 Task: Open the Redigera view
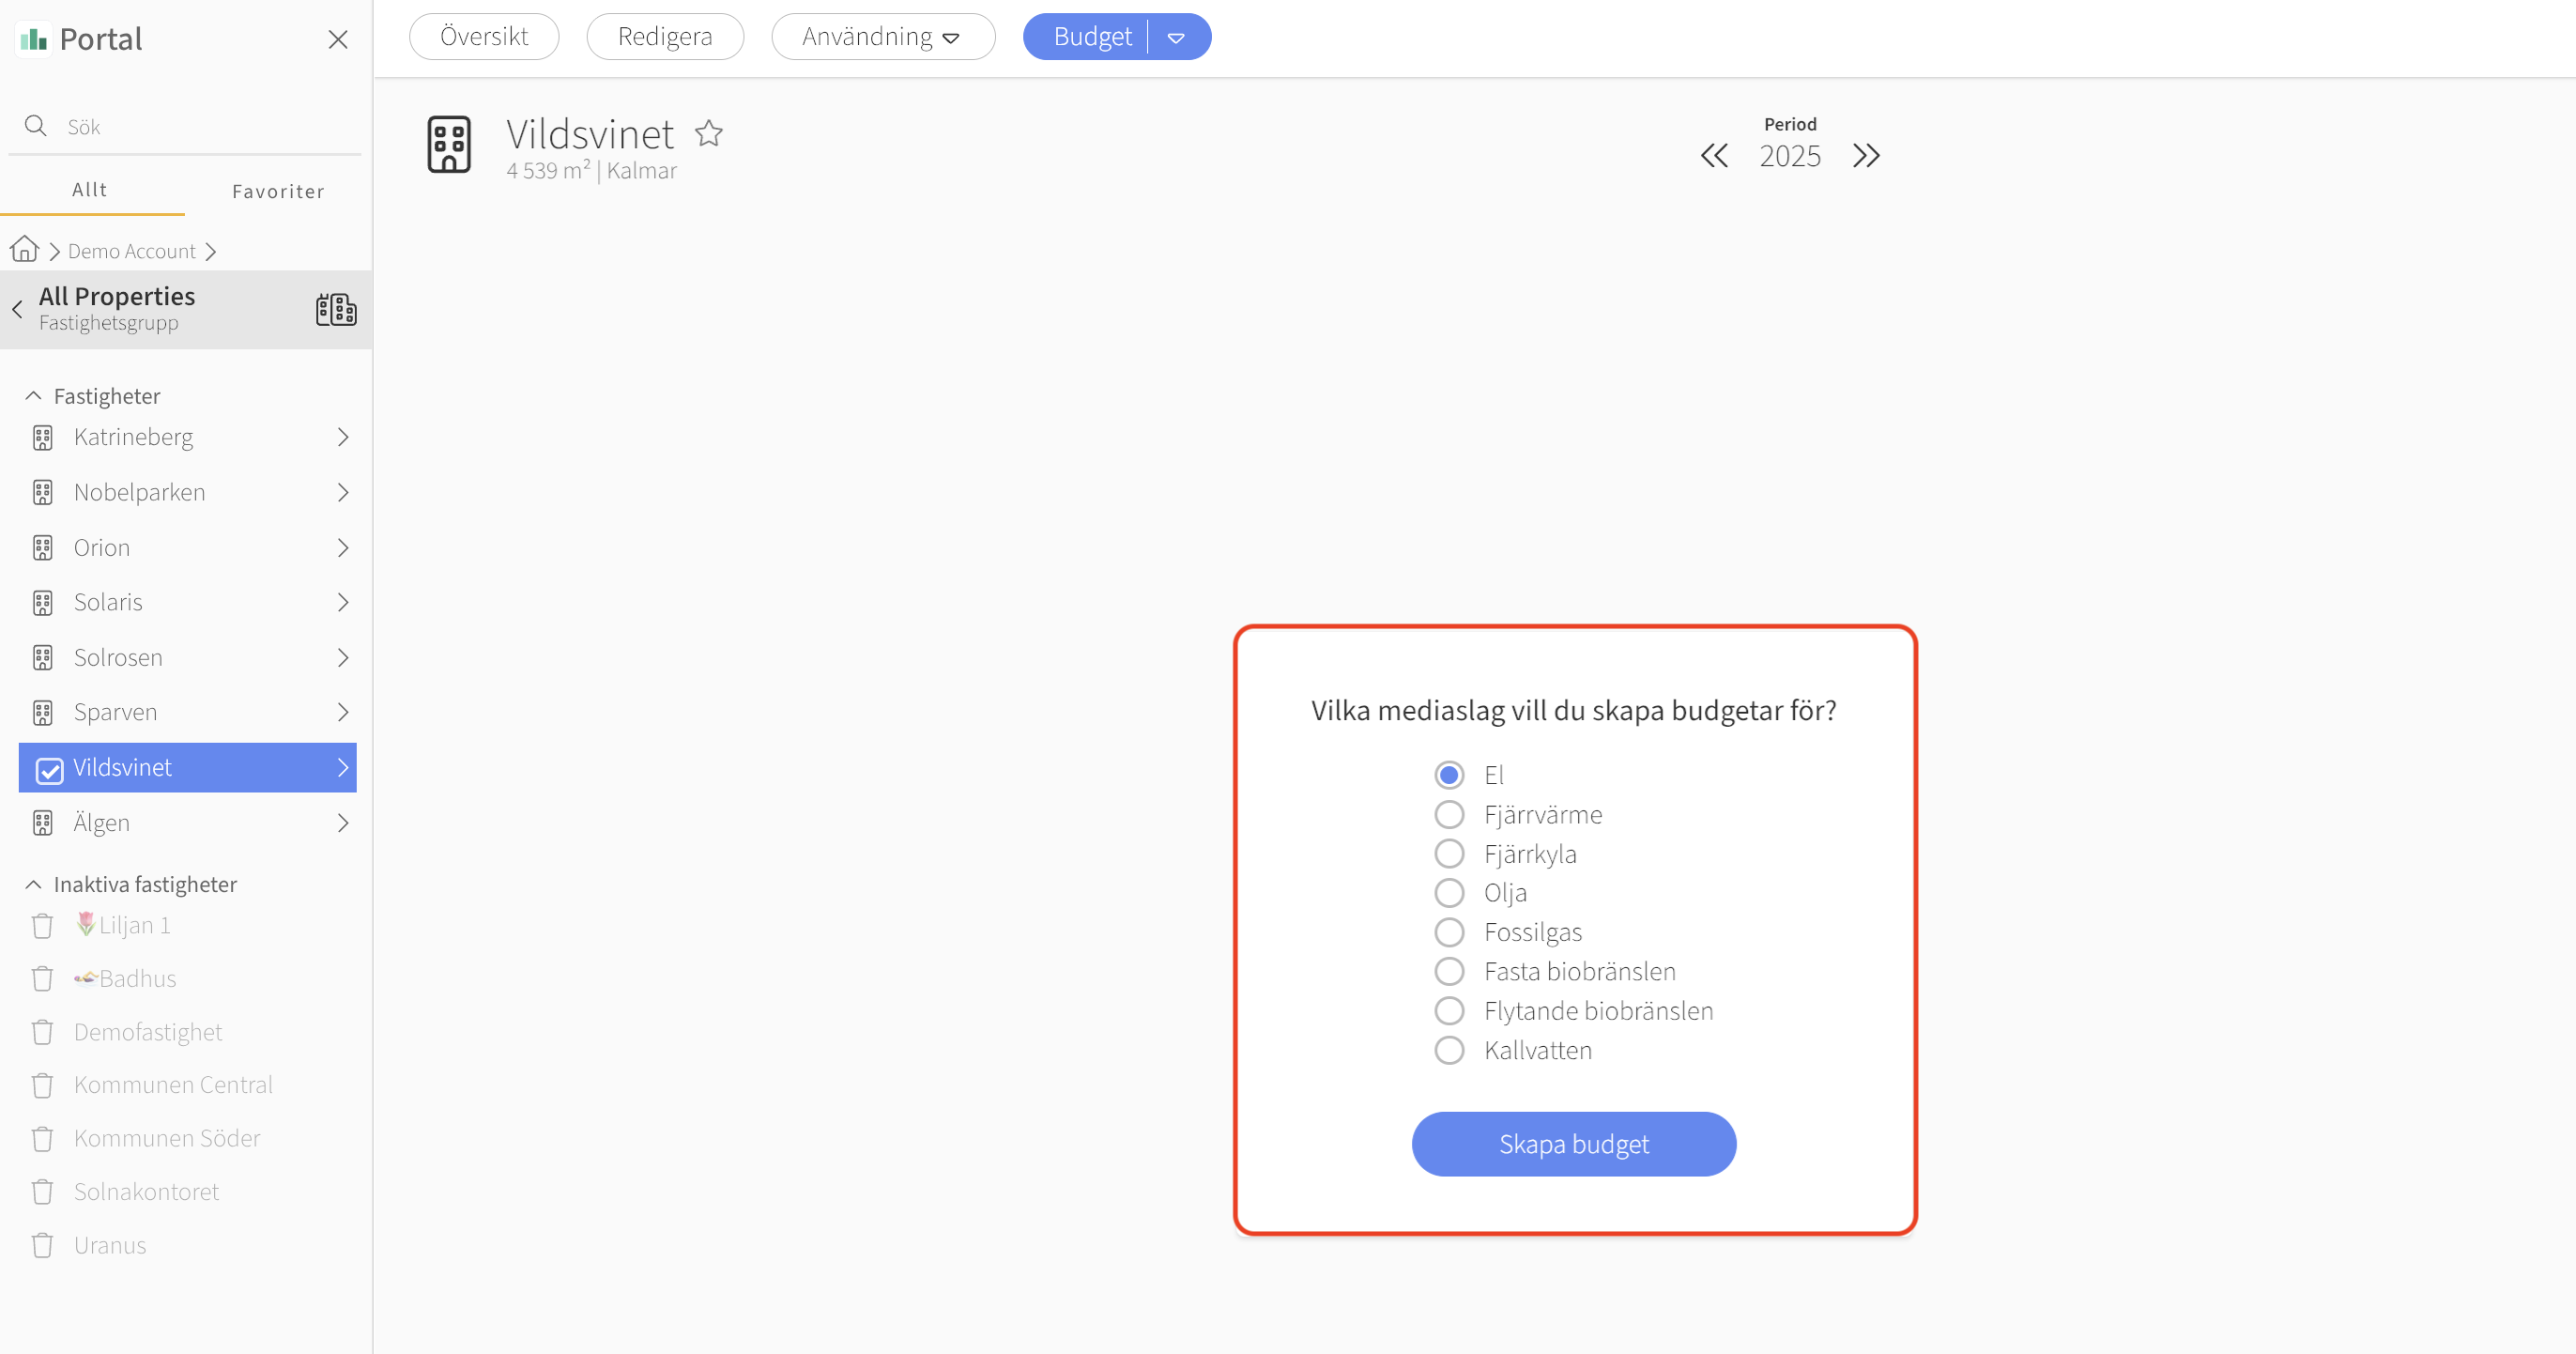665,37
